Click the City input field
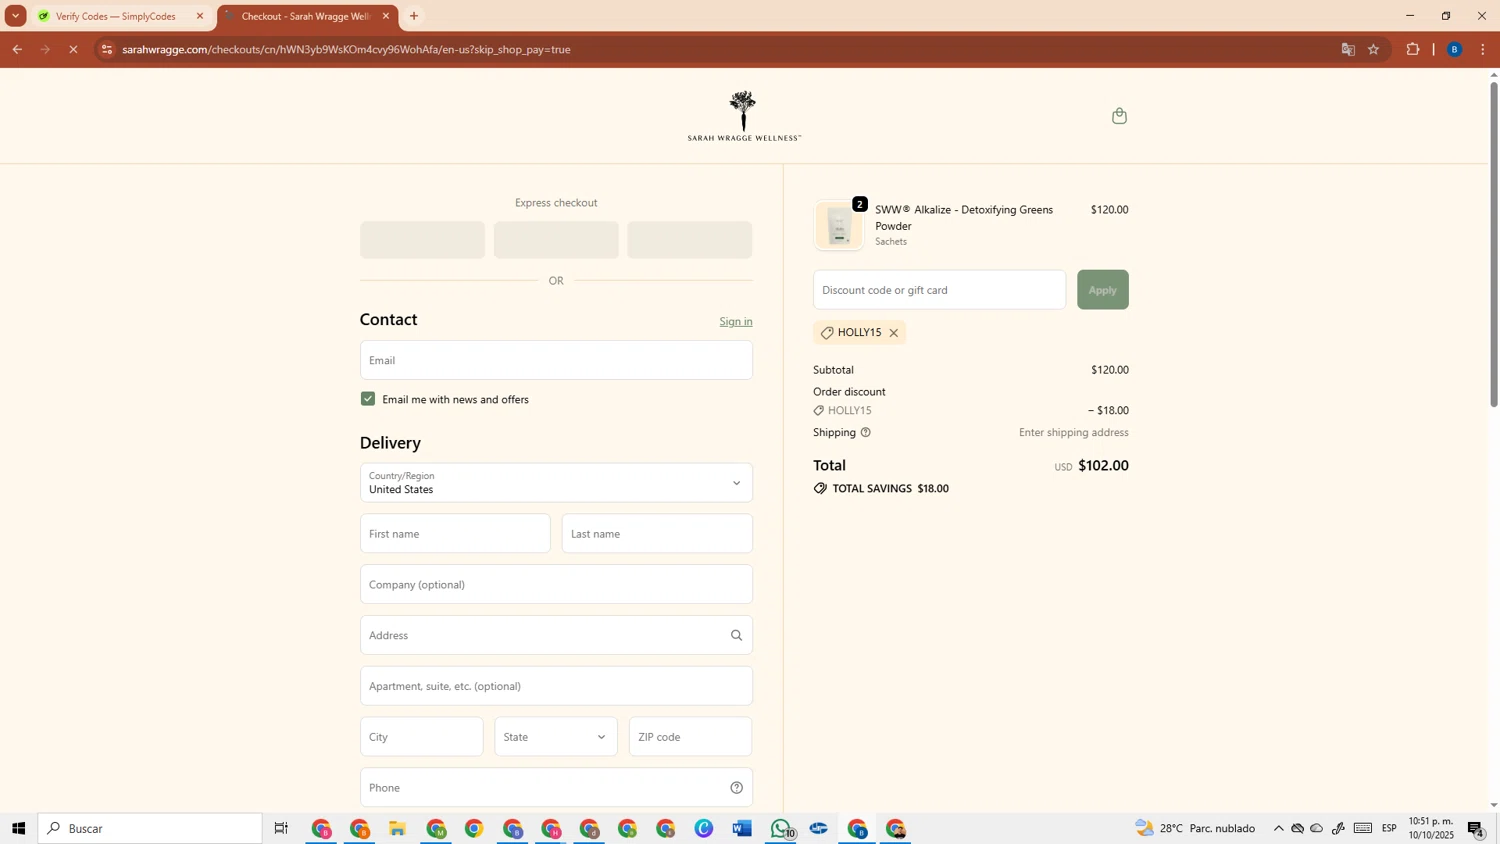1500x844 pixels. click(422, 737)
